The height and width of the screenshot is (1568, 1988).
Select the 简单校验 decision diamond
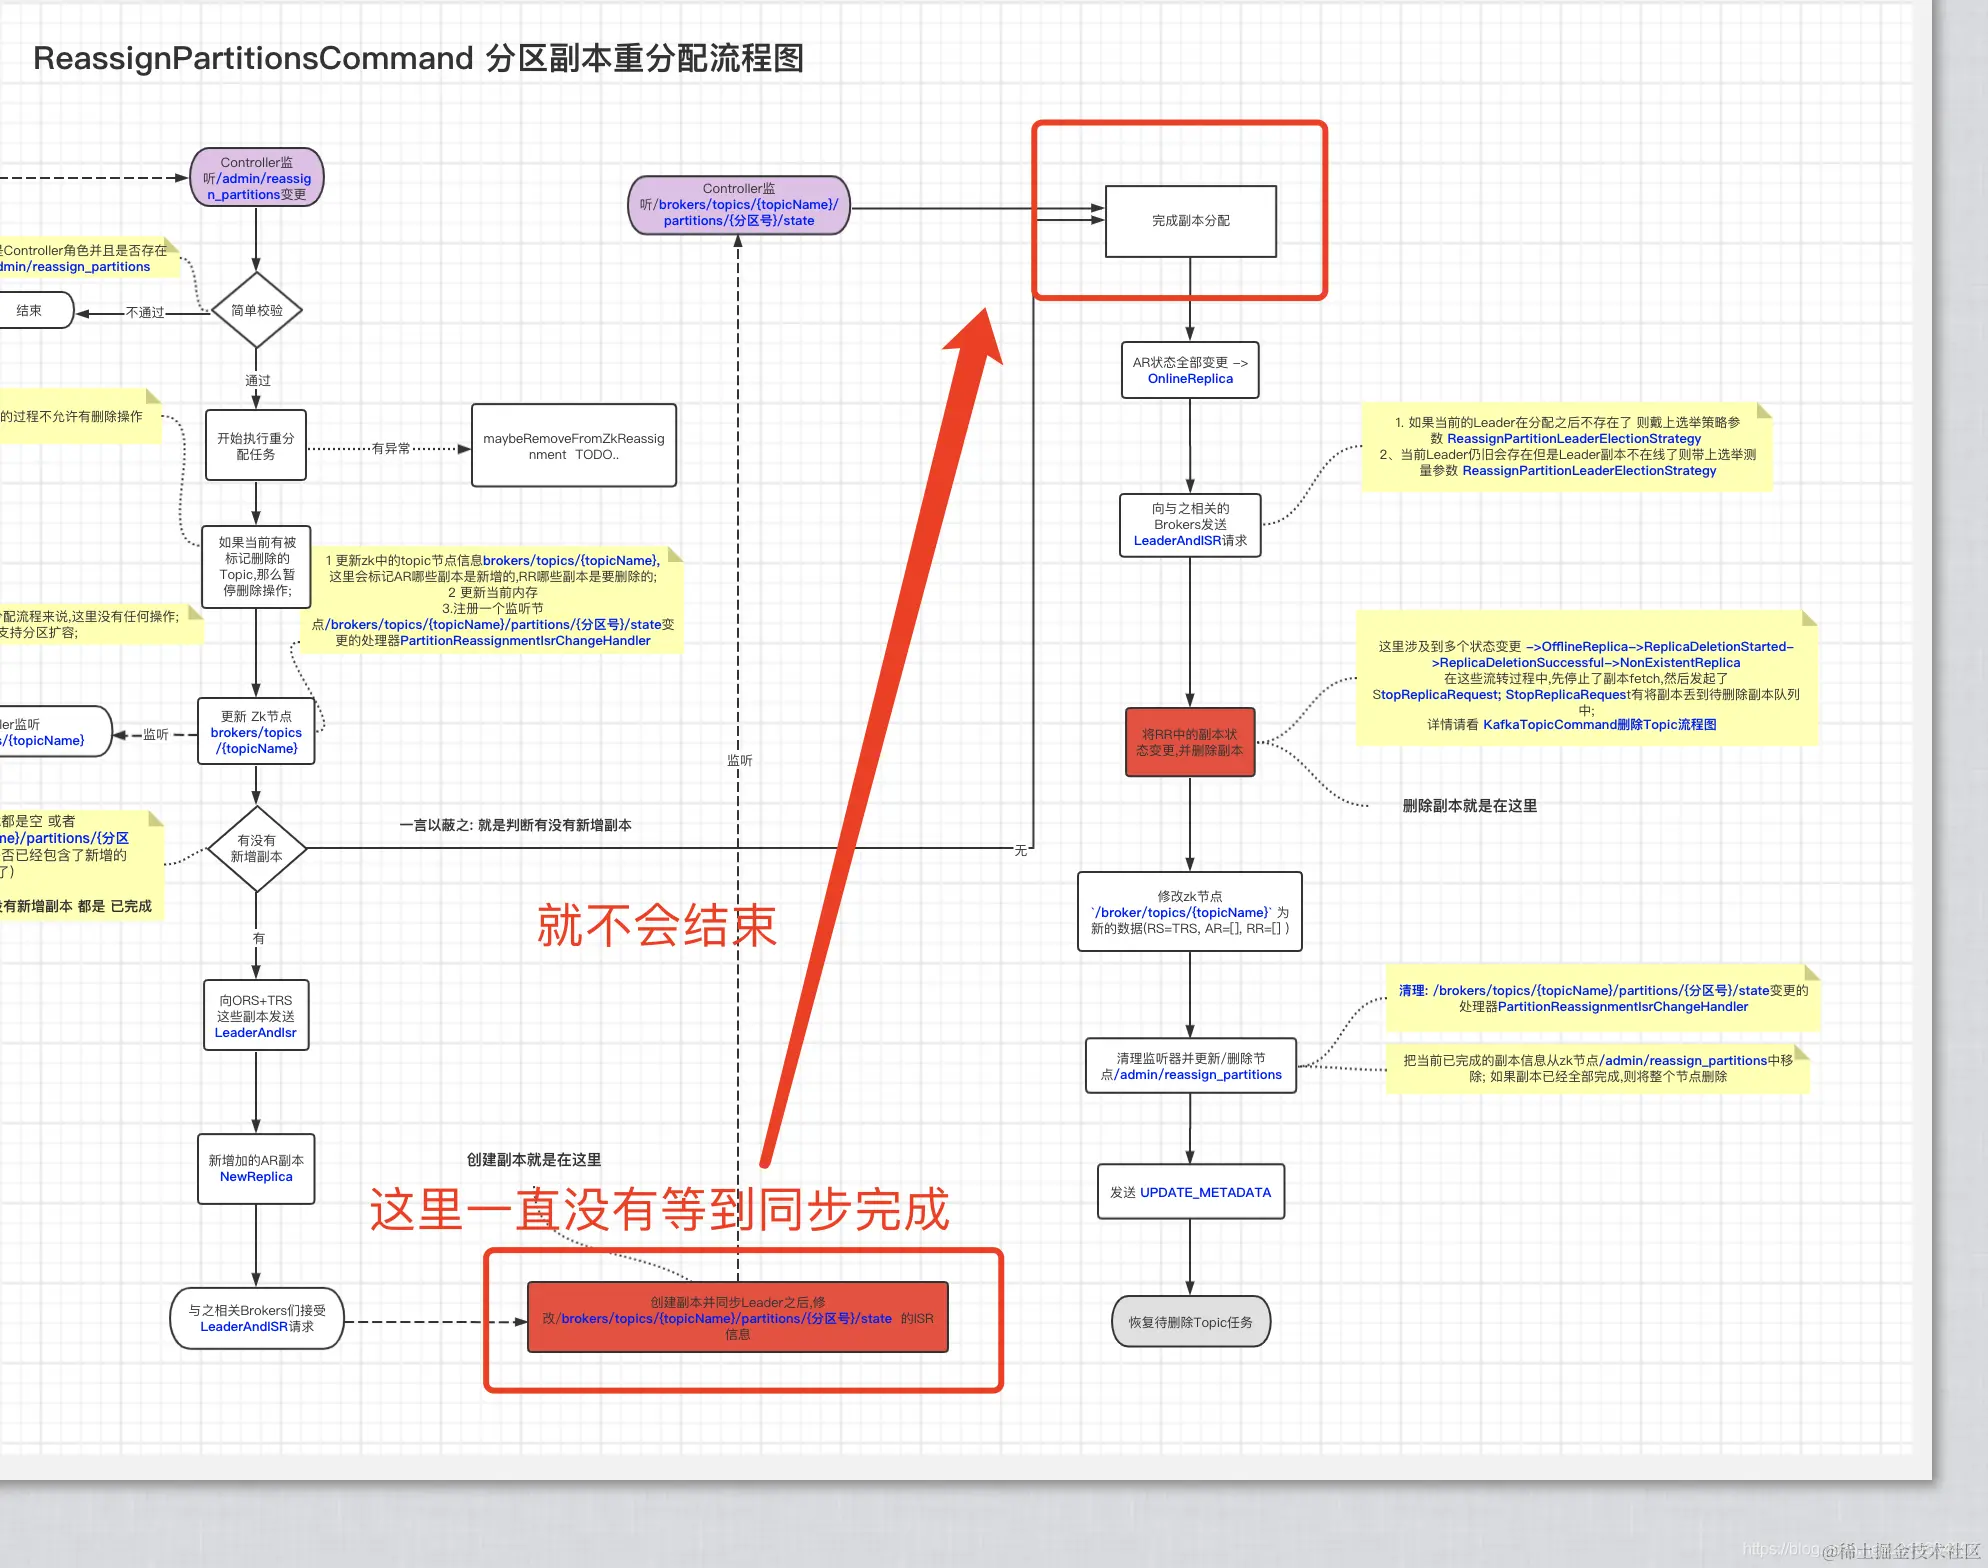pyautogui.click(x=256, y=310)
